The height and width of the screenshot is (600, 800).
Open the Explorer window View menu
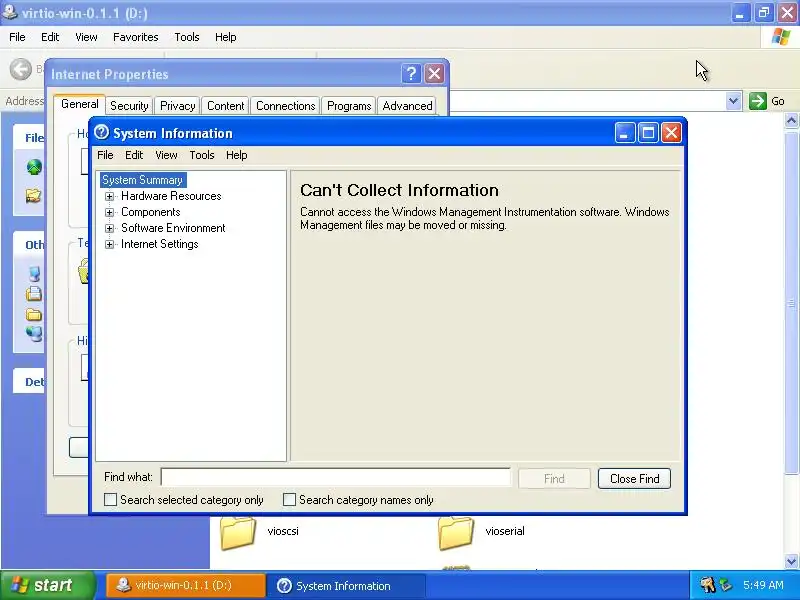click(86, 37)
